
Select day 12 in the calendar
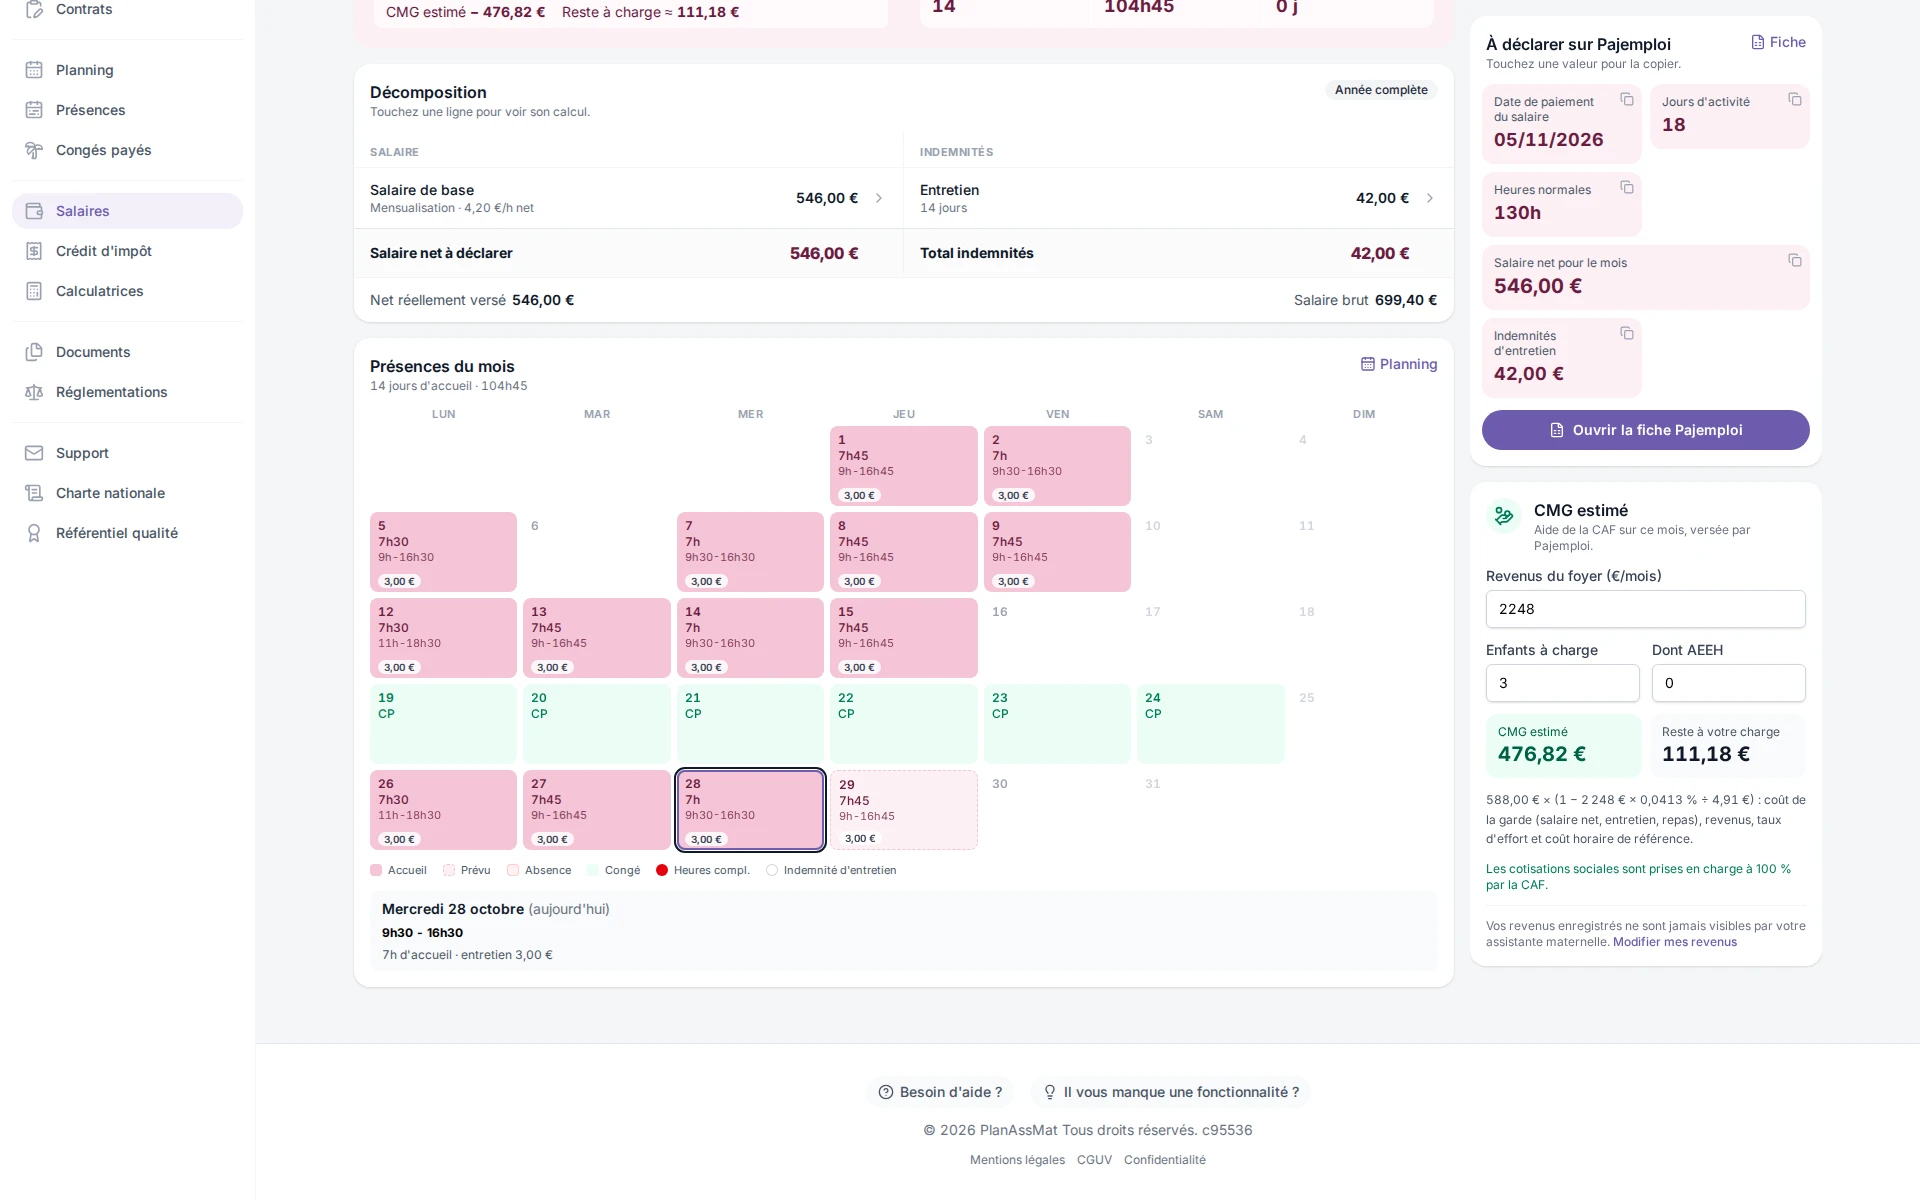443,638
